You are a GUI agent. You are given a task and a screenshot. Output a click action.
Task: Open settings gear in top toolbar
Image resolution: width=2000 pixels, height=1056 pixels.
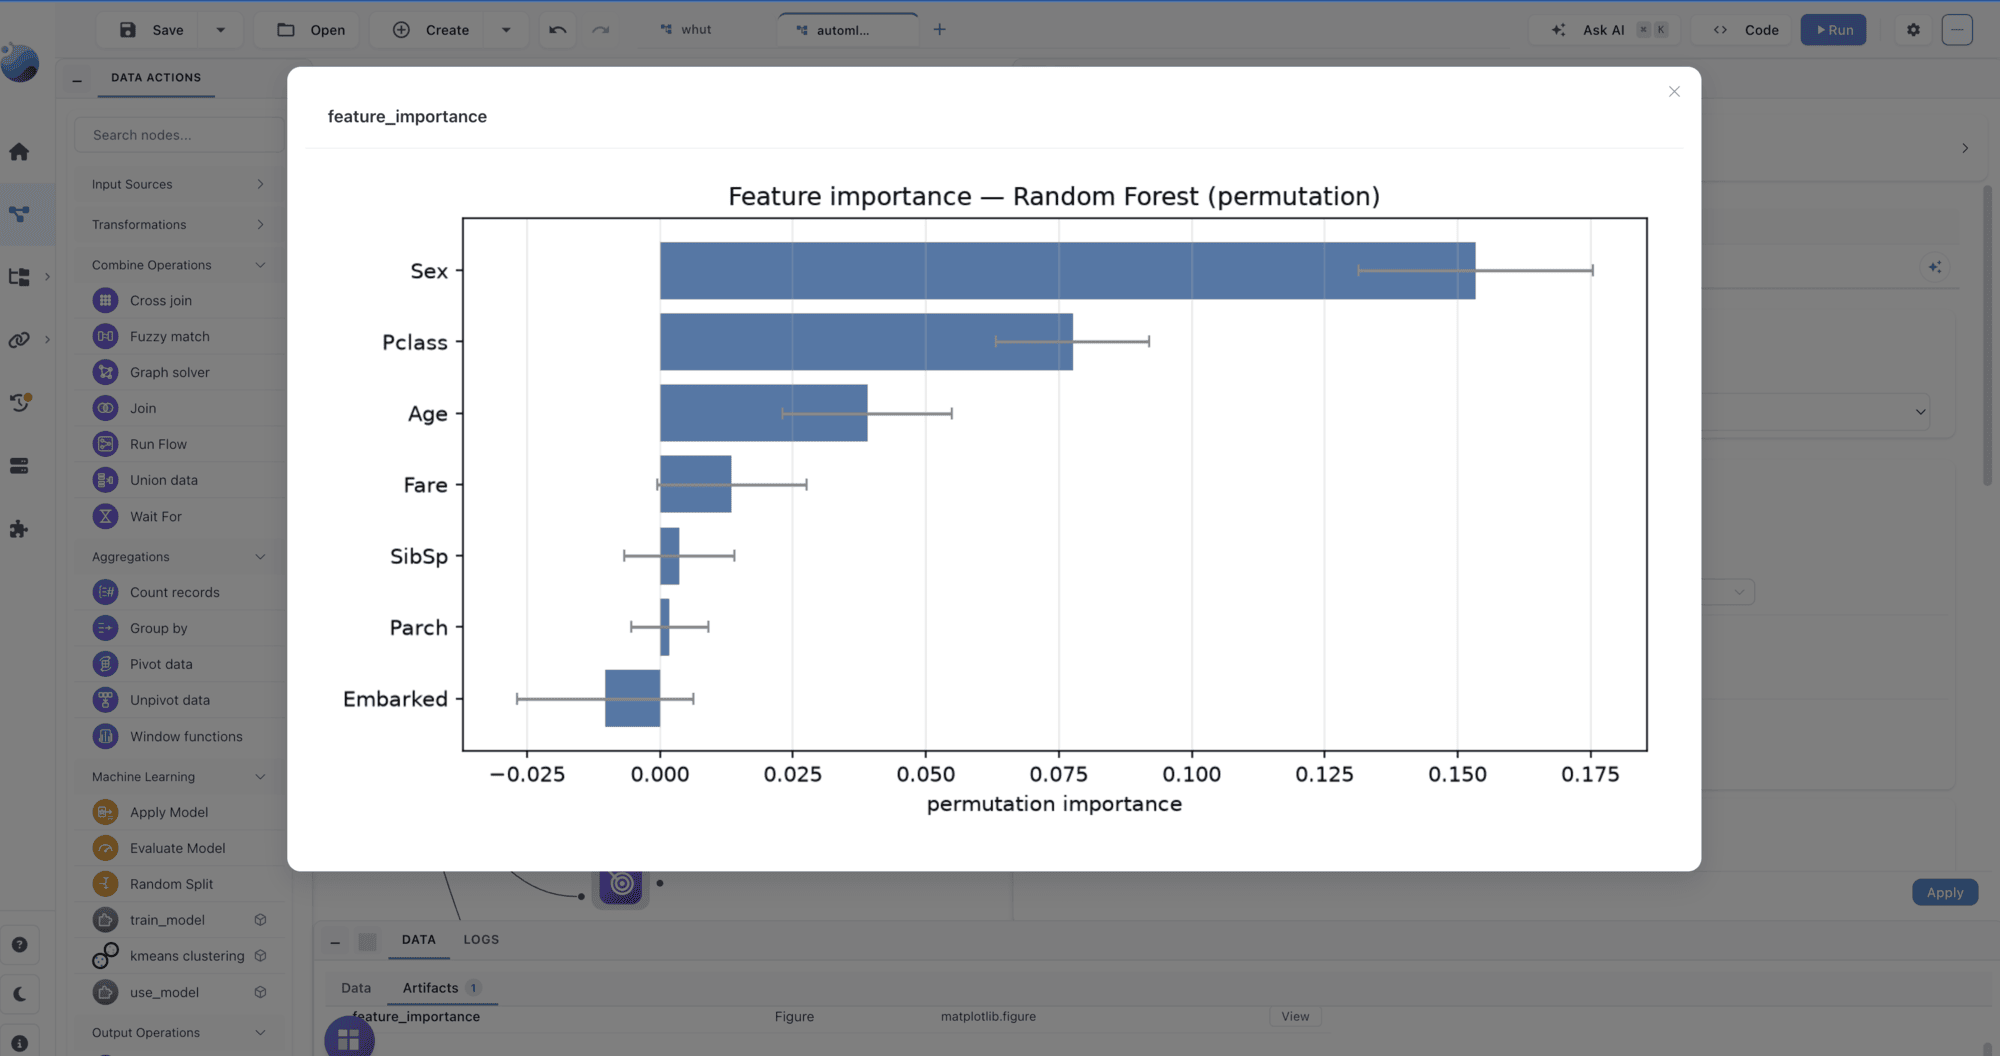(x=1913, y=30)
